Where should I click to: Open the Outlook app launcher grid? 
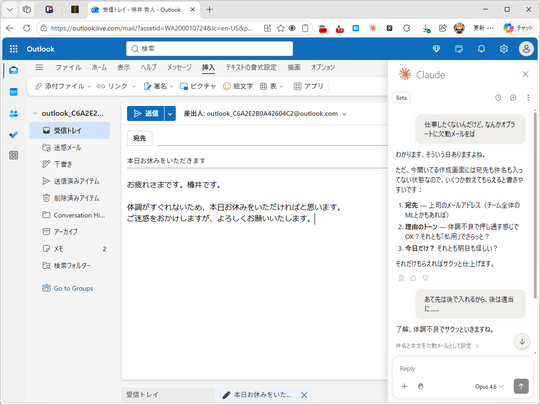pos(13,49)
